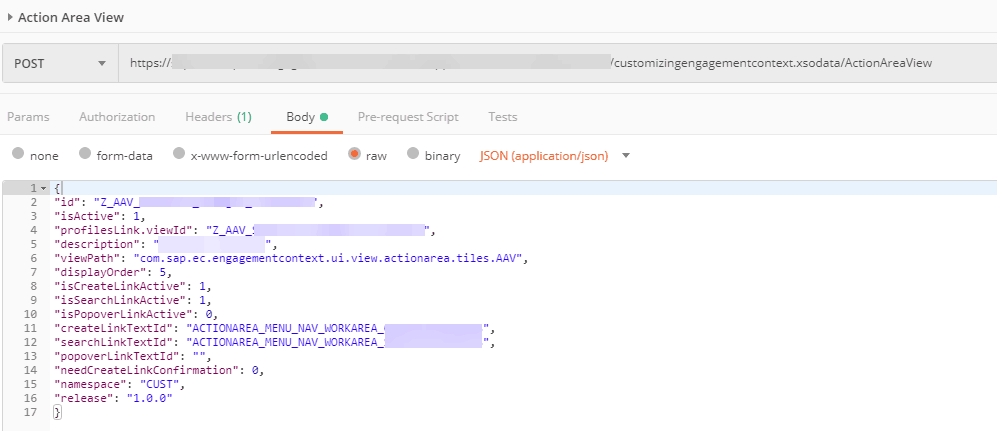Select the none body type
The width and height of the screenshot is (997, 431).
point(18,153)
